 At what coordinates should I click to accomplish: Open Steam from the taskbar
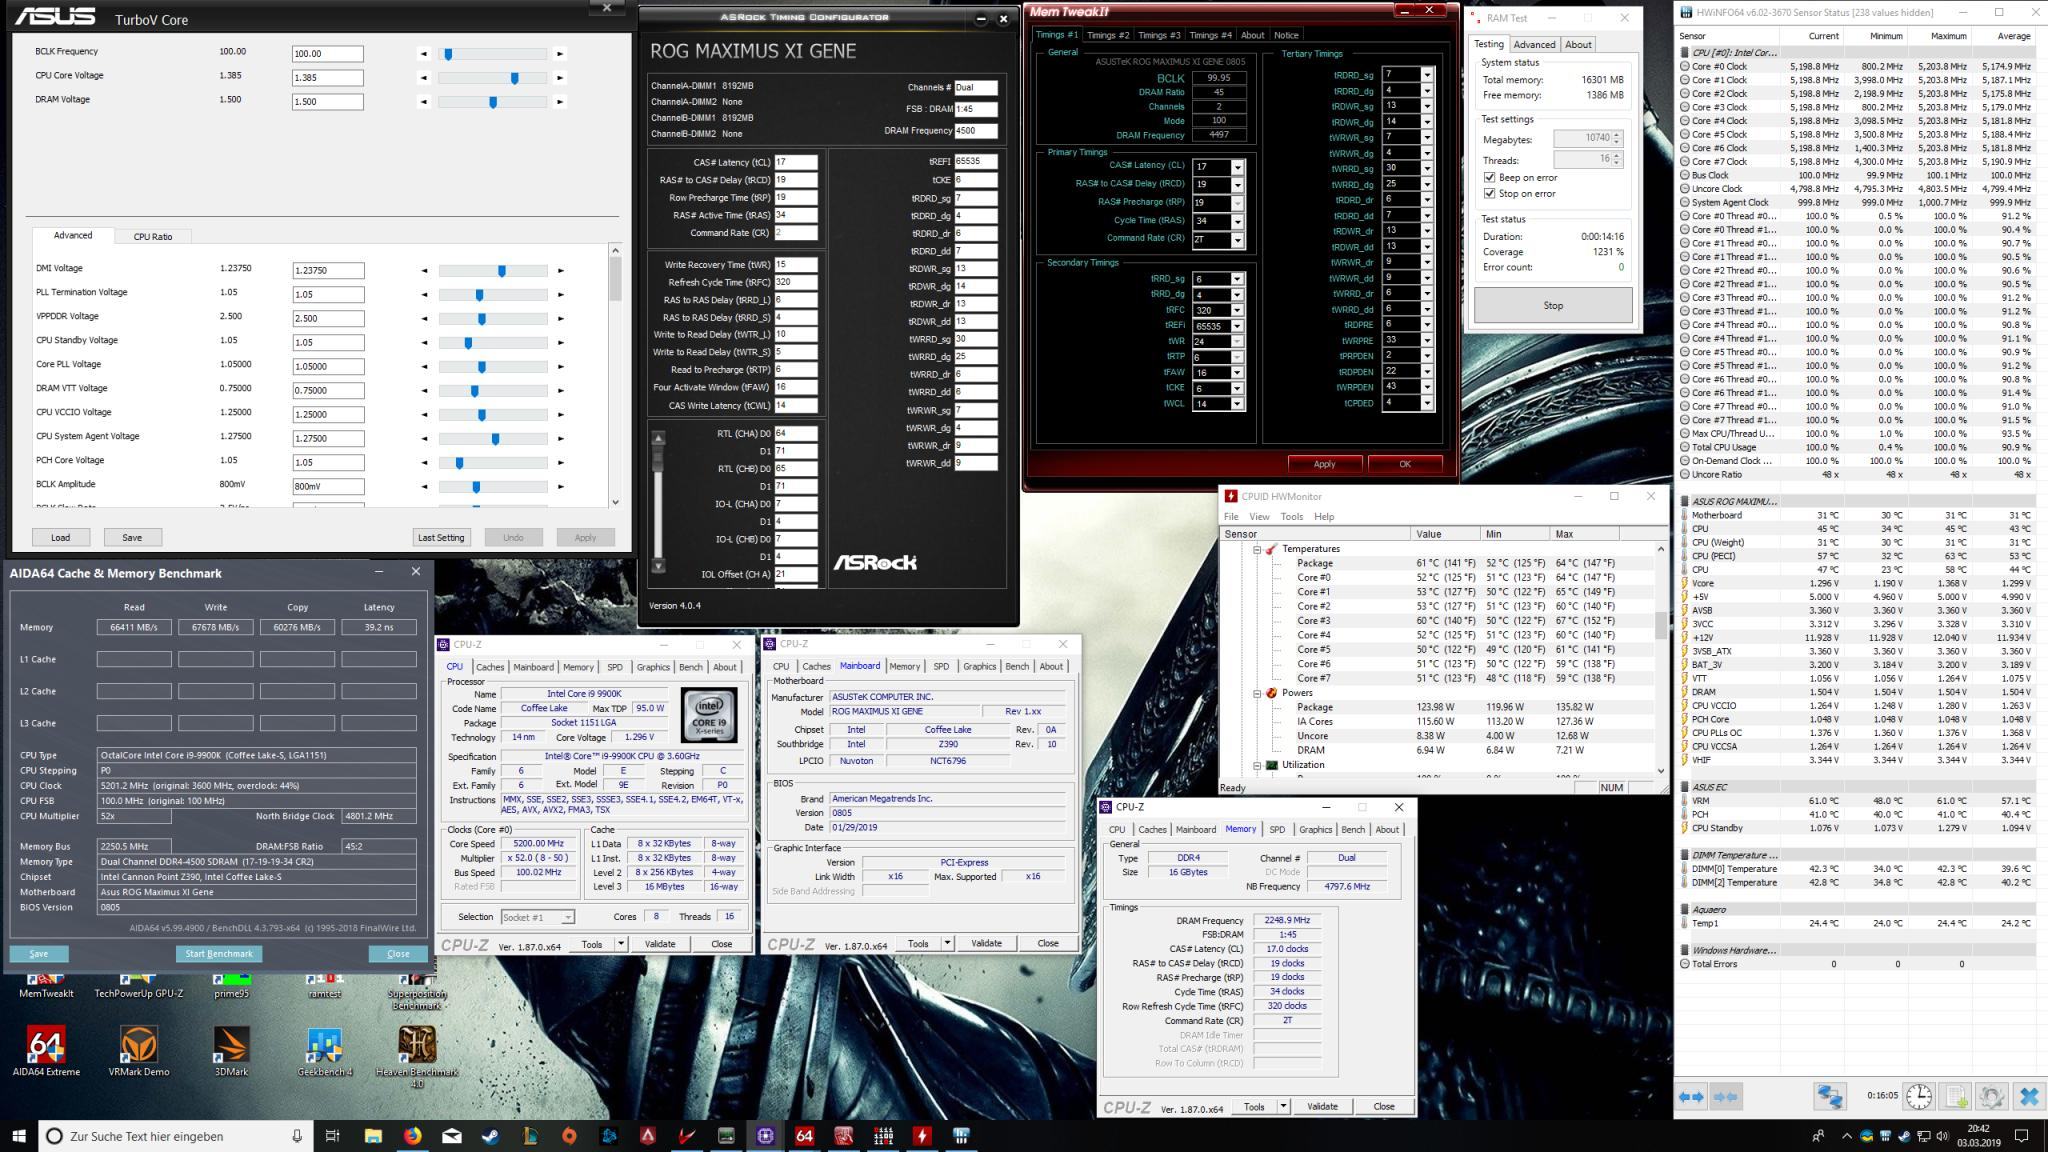coord(490,1136)
